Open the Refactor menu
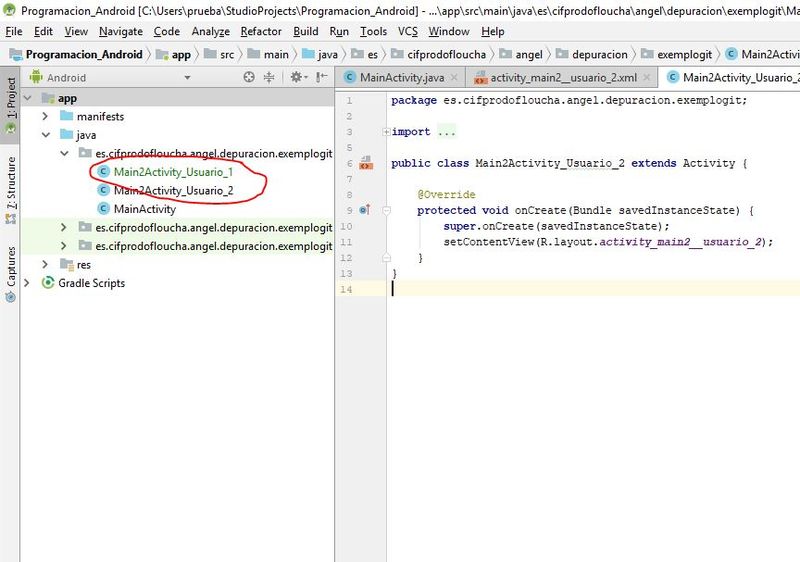Image resolution: width=800 pixels, height=562 pixels. click(x=261, y=32)
